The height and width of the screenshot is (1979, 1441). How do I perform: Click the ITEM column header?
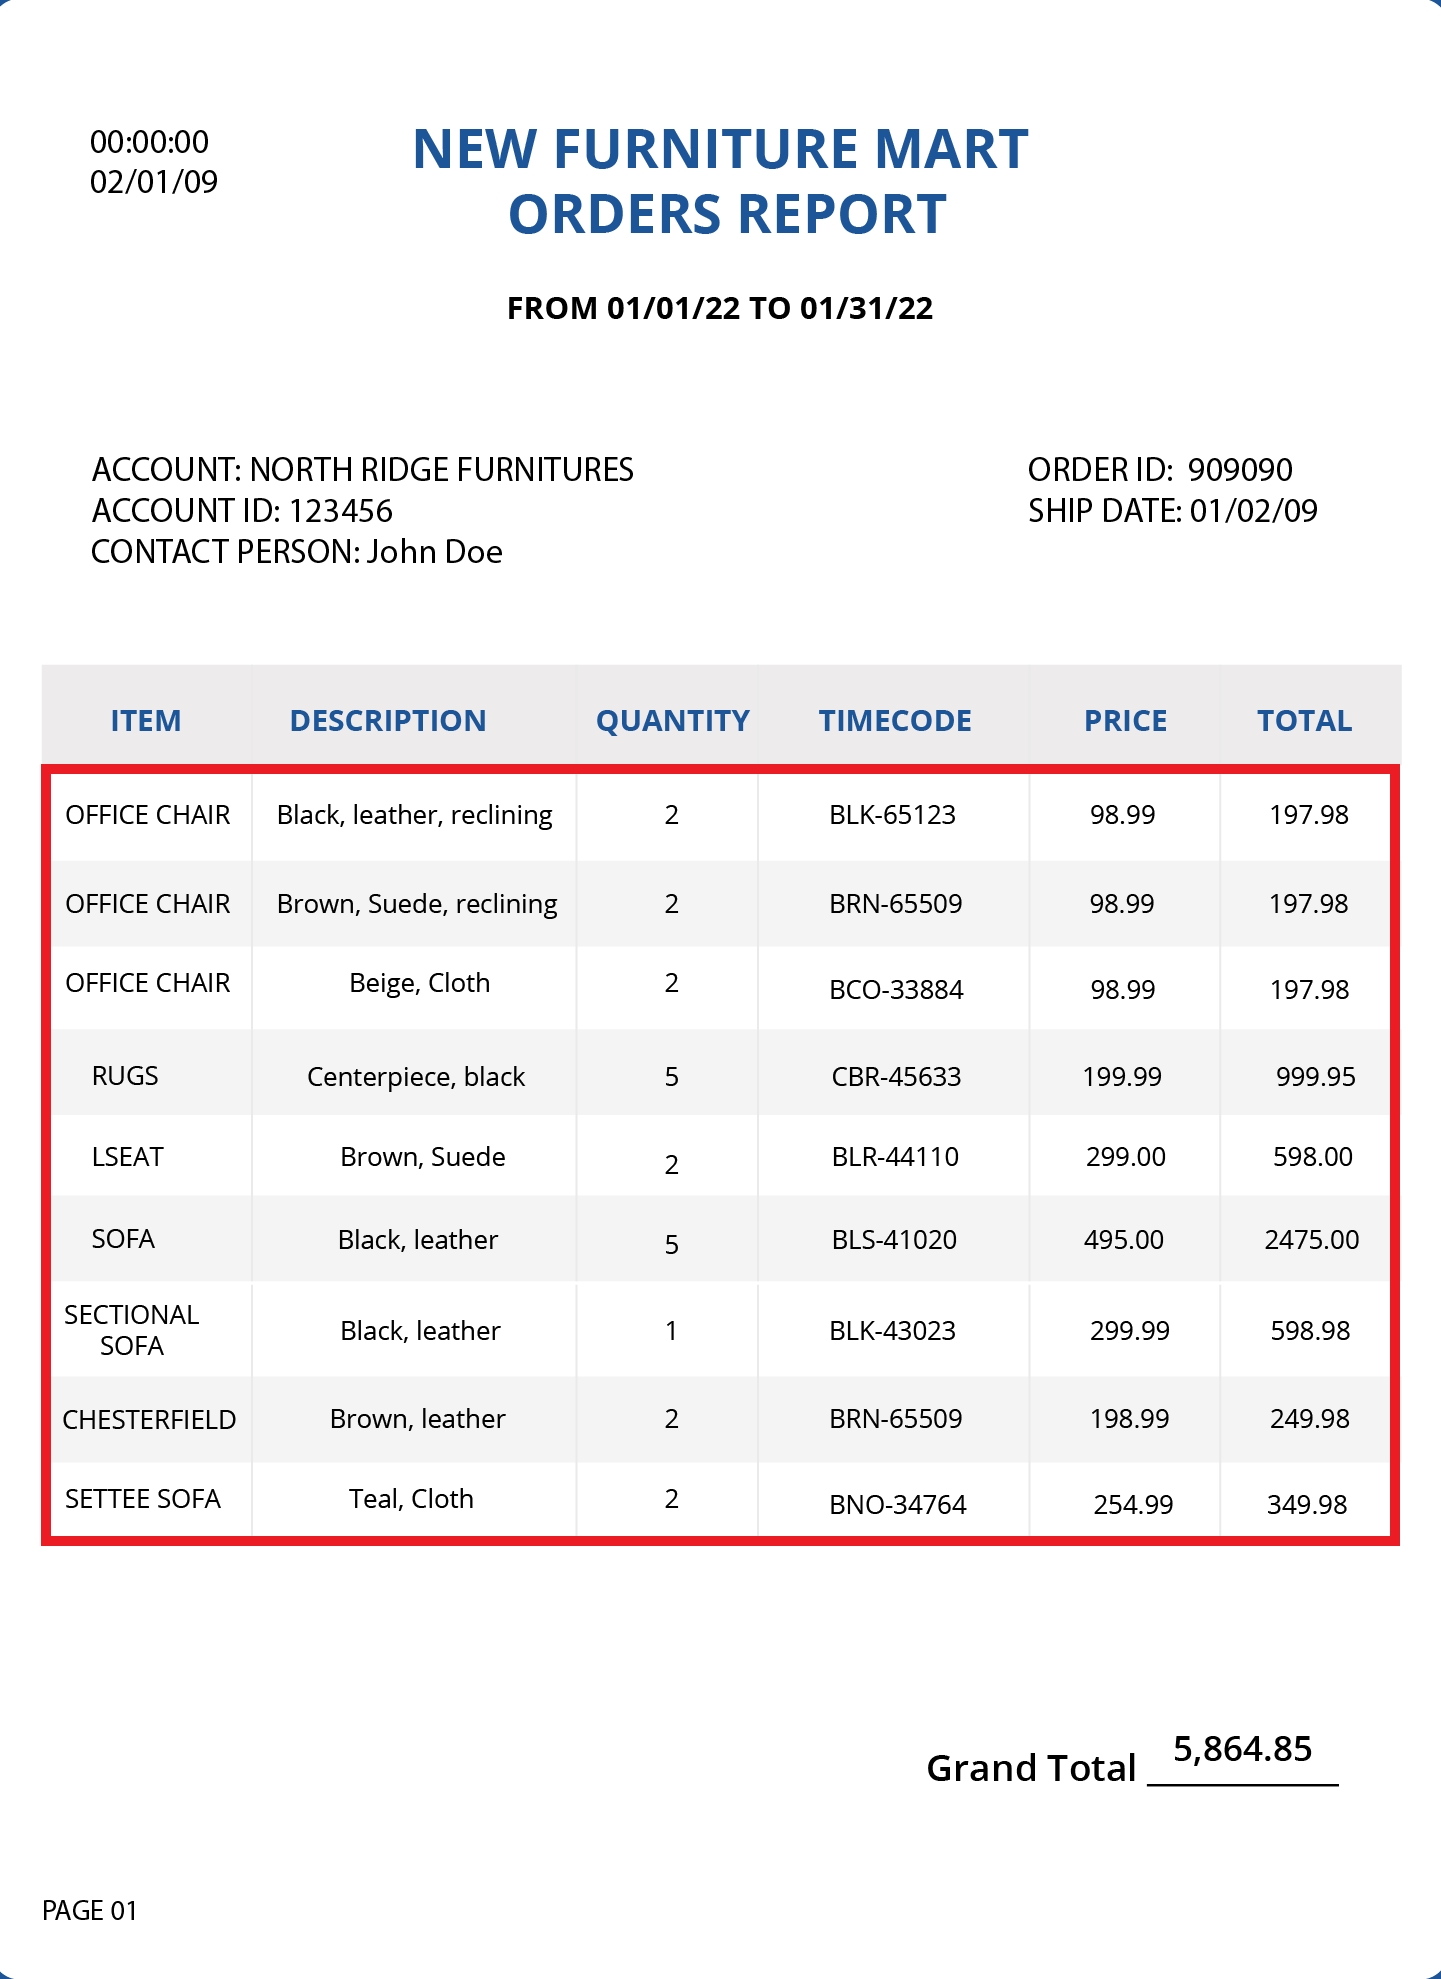[146, 721]
